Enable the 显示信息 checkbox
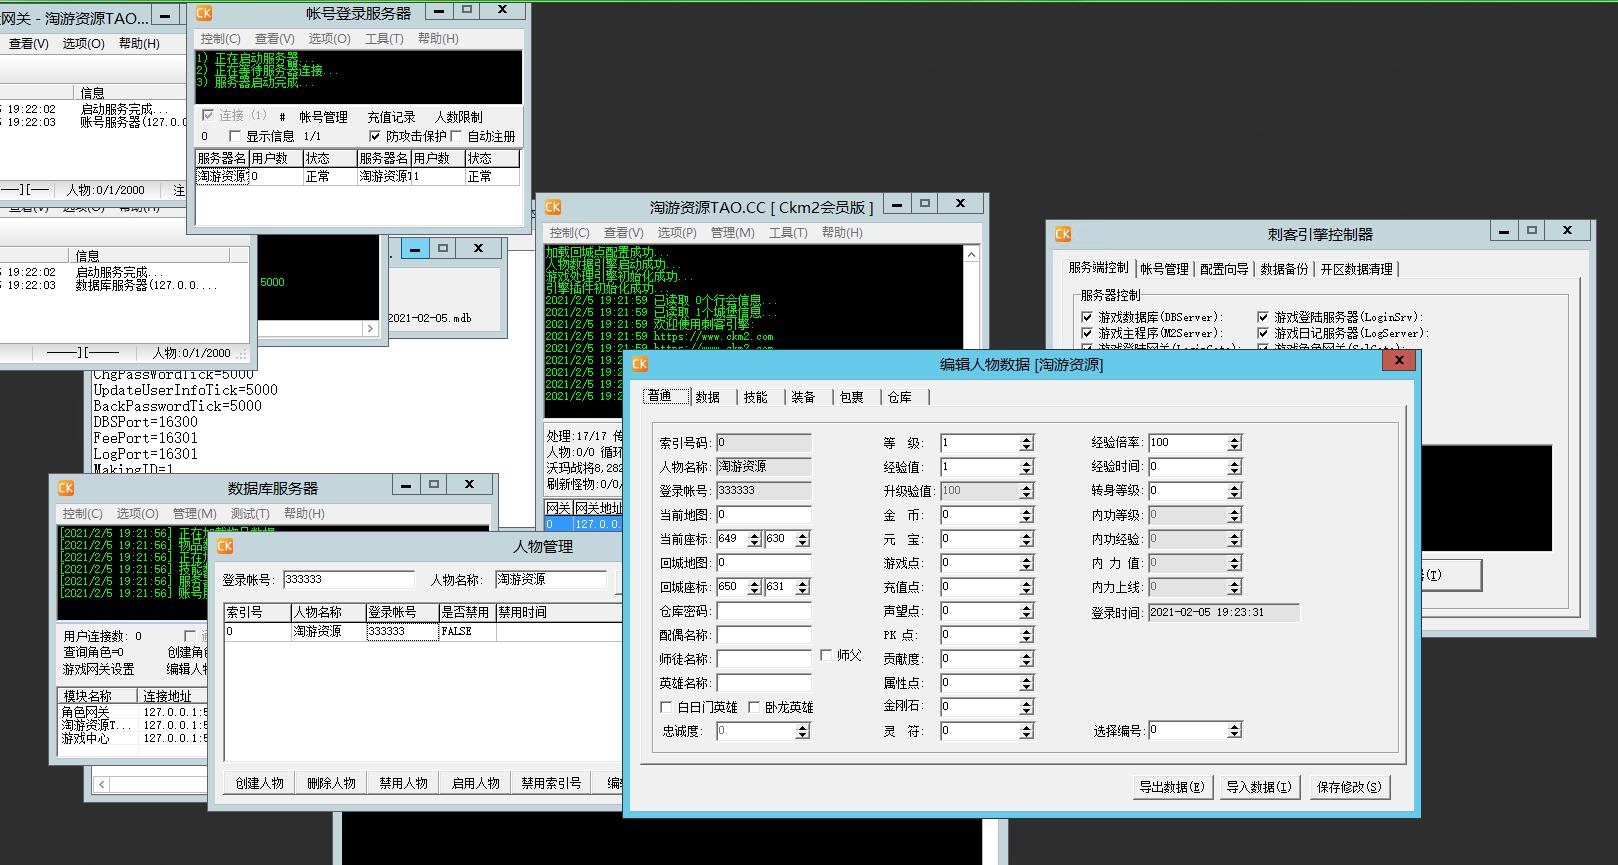Viewport: 1618px width, 865px height. [x=236, y=136]
